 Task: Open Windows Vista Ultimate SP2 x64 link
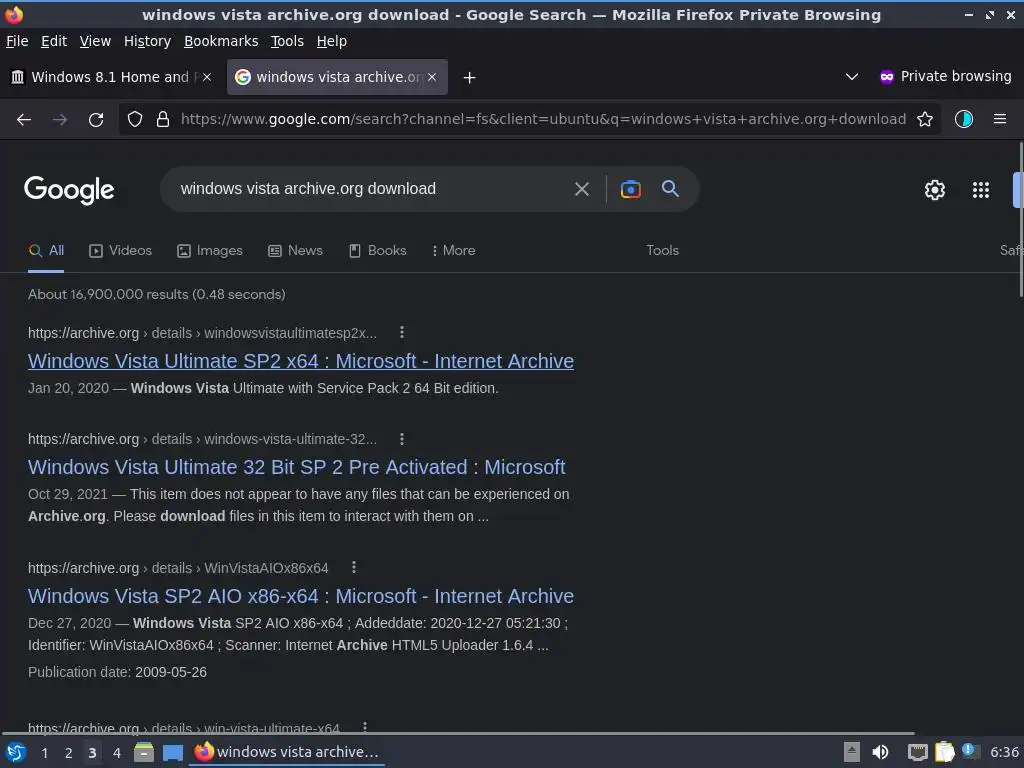point(301,361)
